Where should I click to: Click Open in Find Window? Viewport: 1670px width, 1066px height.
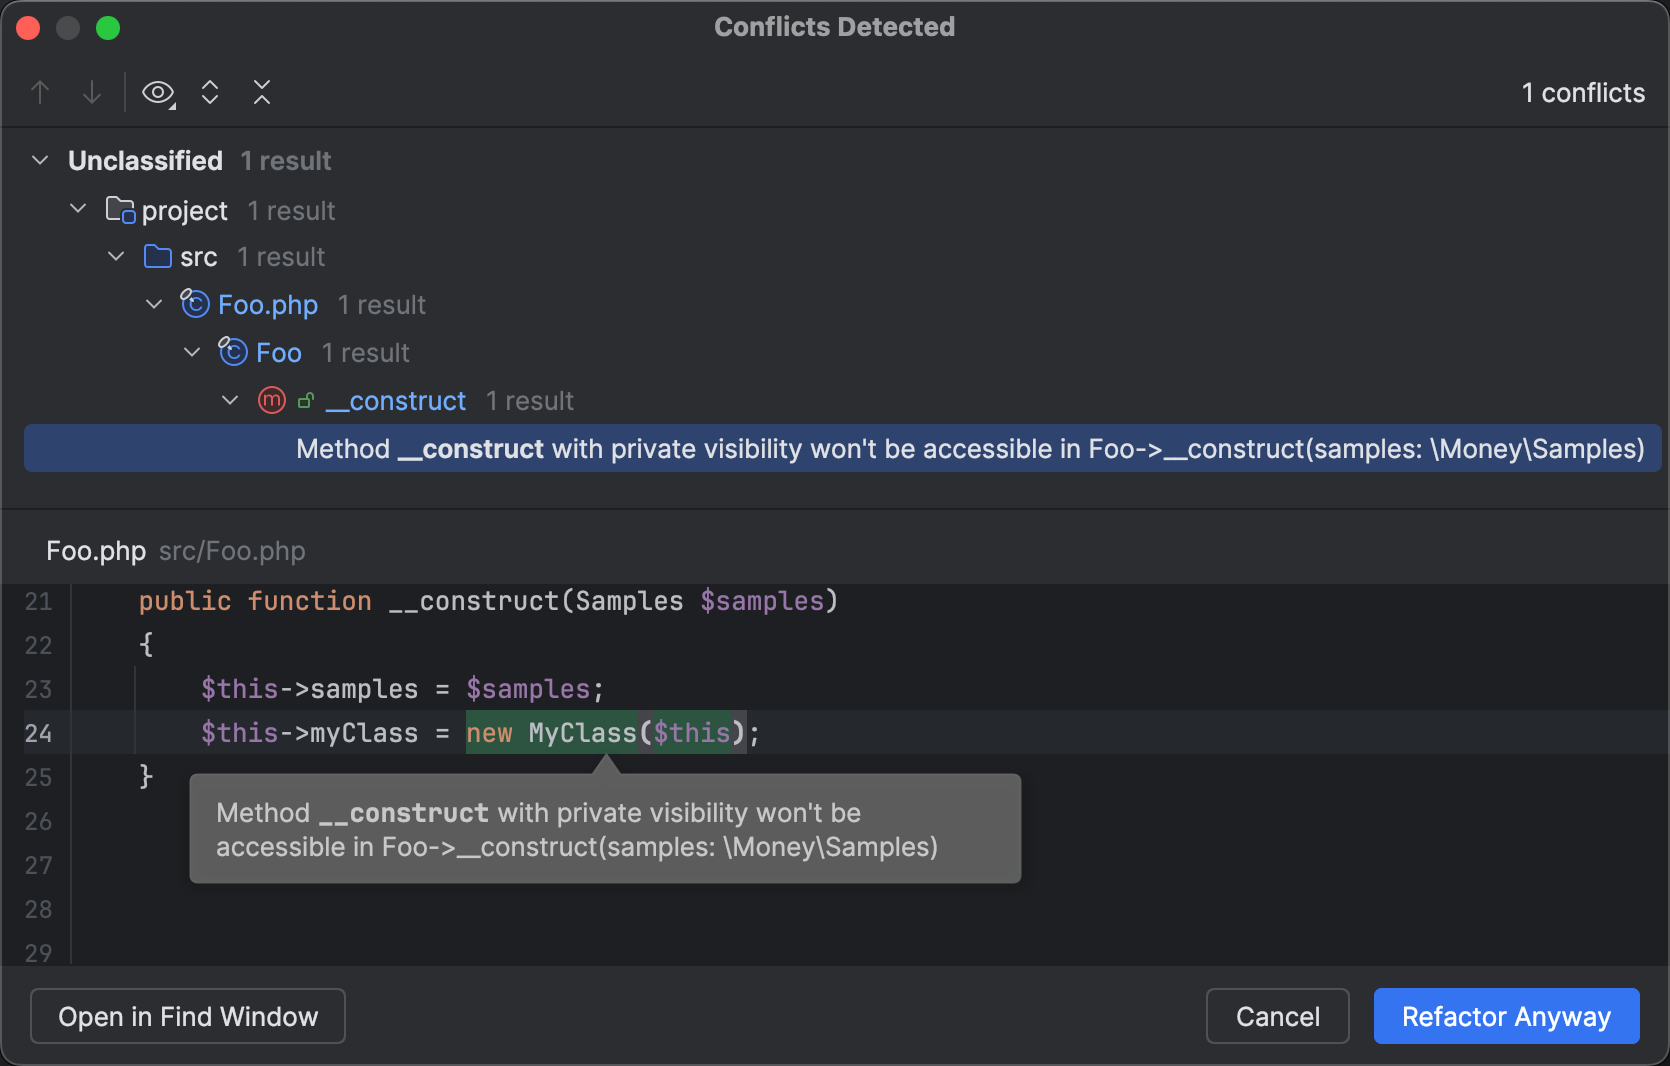187,1016
